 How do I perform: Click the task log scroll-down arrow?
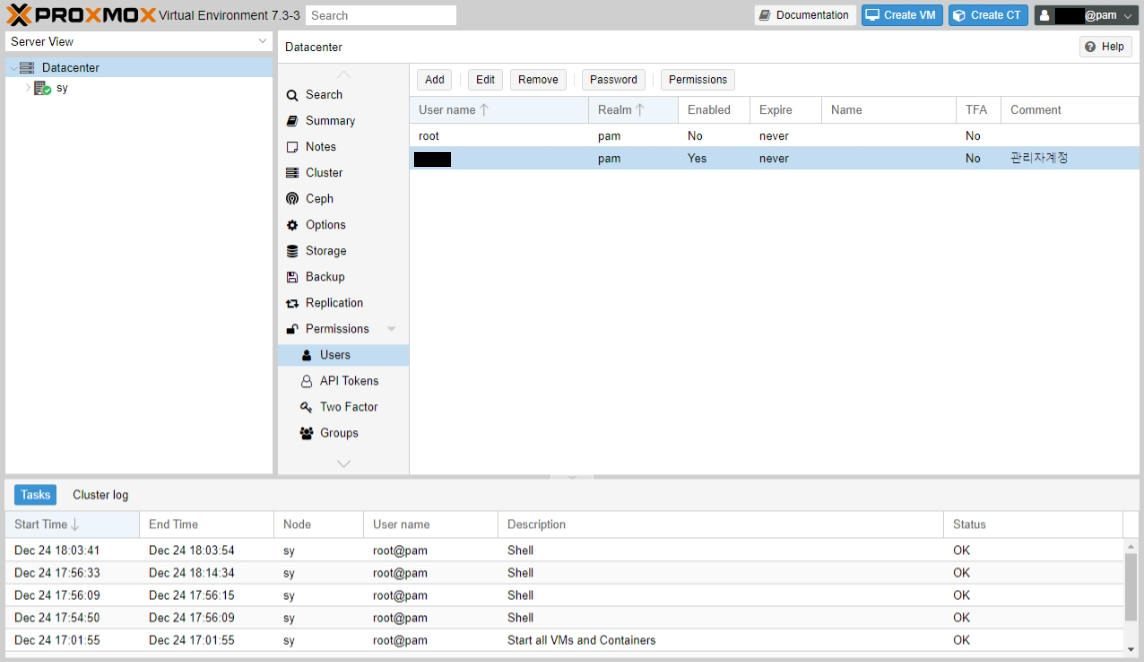(x=1130, y=649)
